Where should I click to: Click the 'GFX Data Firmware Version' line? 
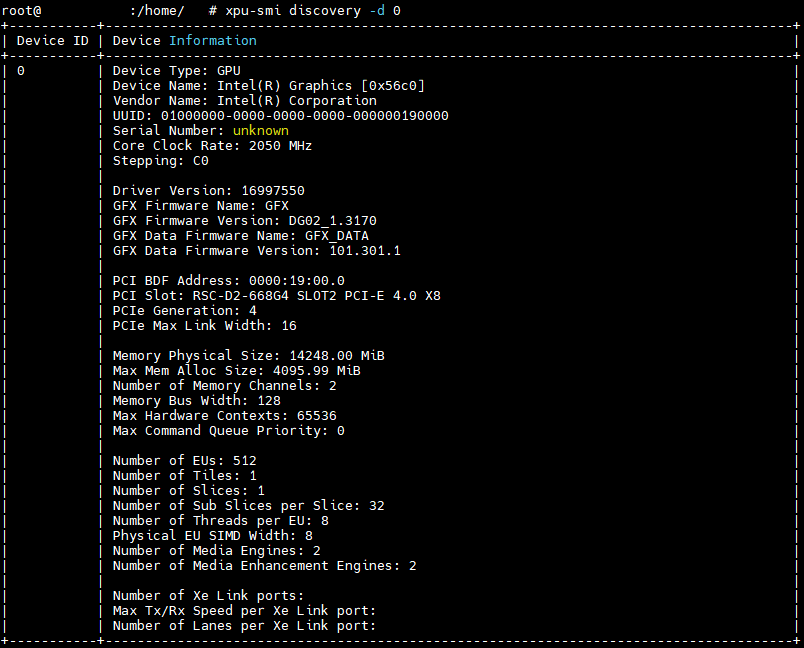[x=256, y=251]
